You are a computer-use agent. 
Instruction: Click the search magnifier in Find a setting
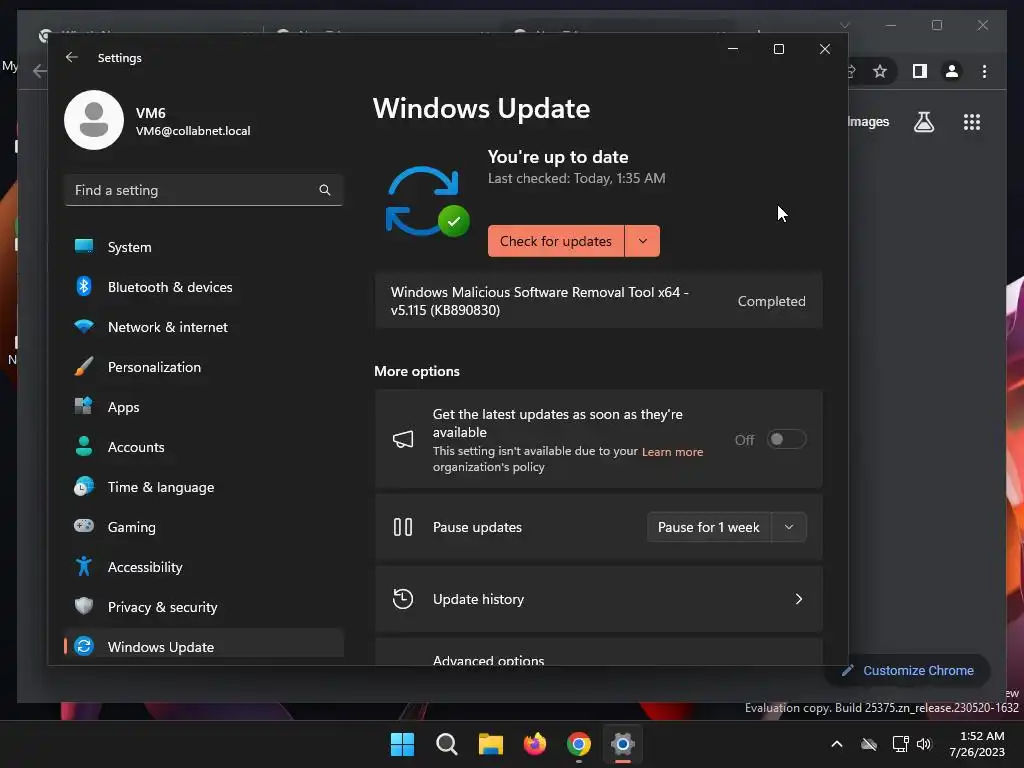(x=325, y=190)
